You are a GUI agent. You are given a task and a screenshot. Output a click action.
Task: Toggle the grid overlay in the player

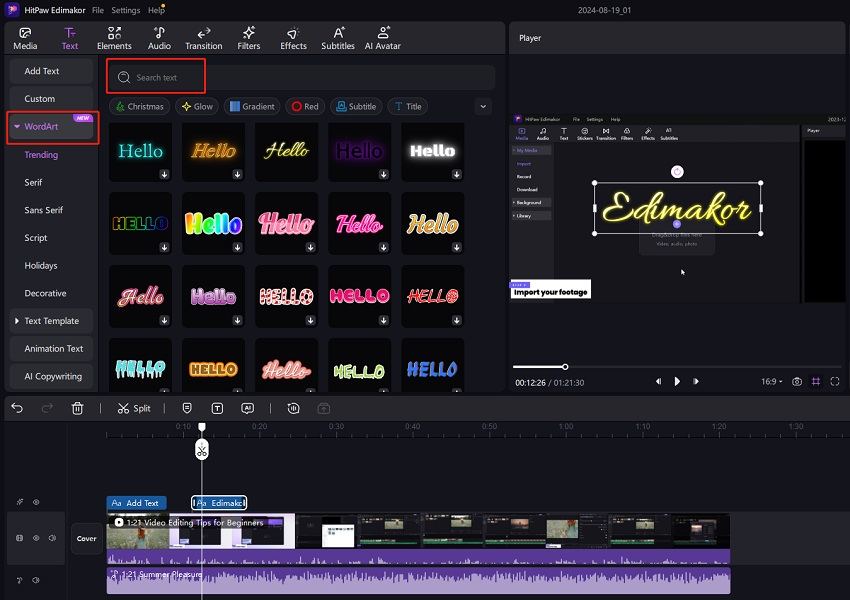[816, 382]
